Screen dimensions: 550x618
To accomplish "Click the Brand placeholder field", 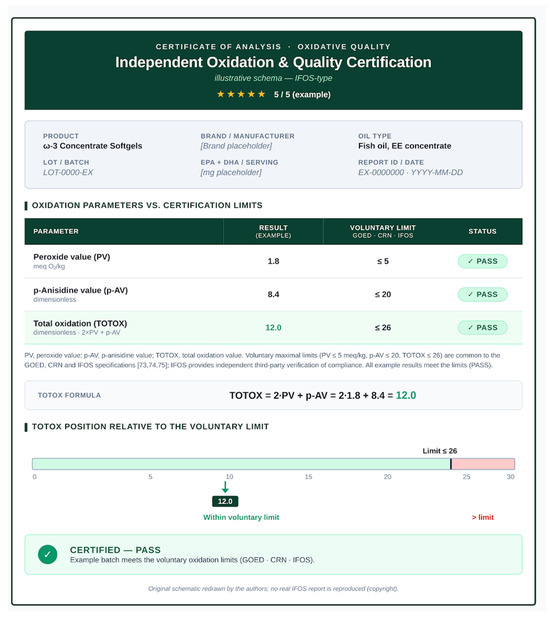I will pyautogui.click(x=236, y=146).
